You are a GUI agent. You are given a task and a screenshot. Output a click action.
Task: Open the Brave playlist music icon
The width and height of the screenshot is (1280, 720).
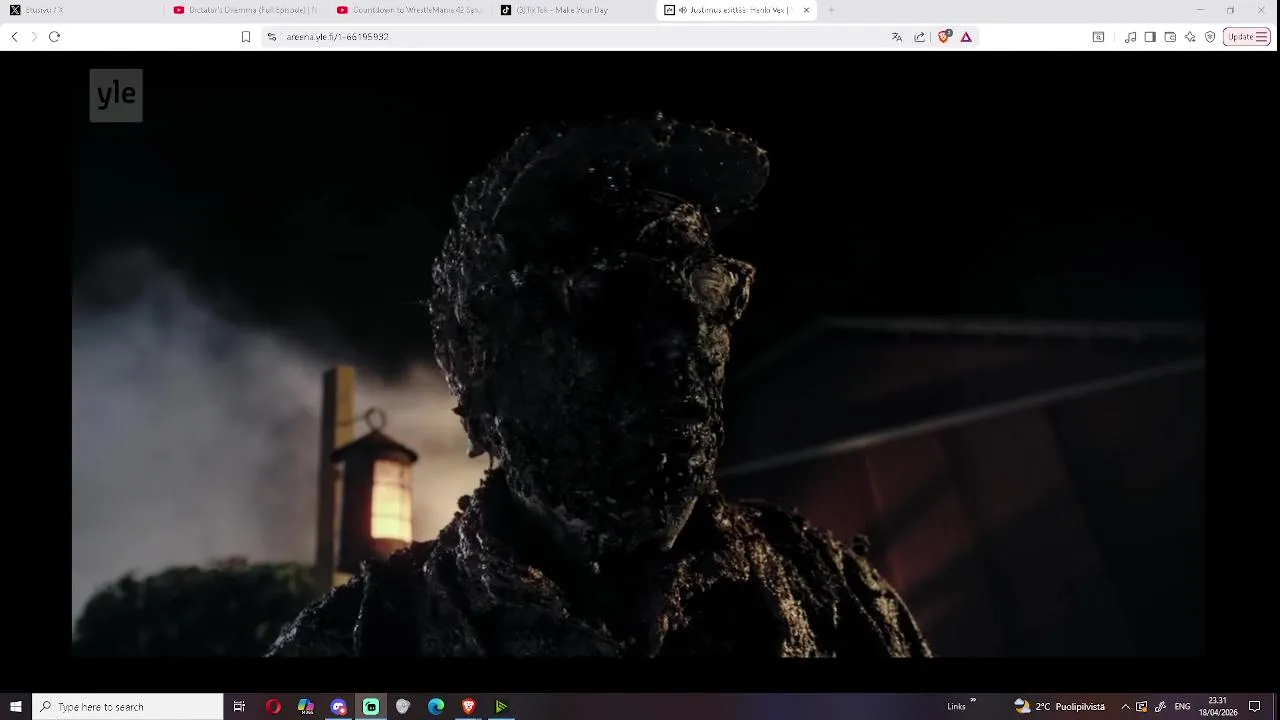point(1130,37)
